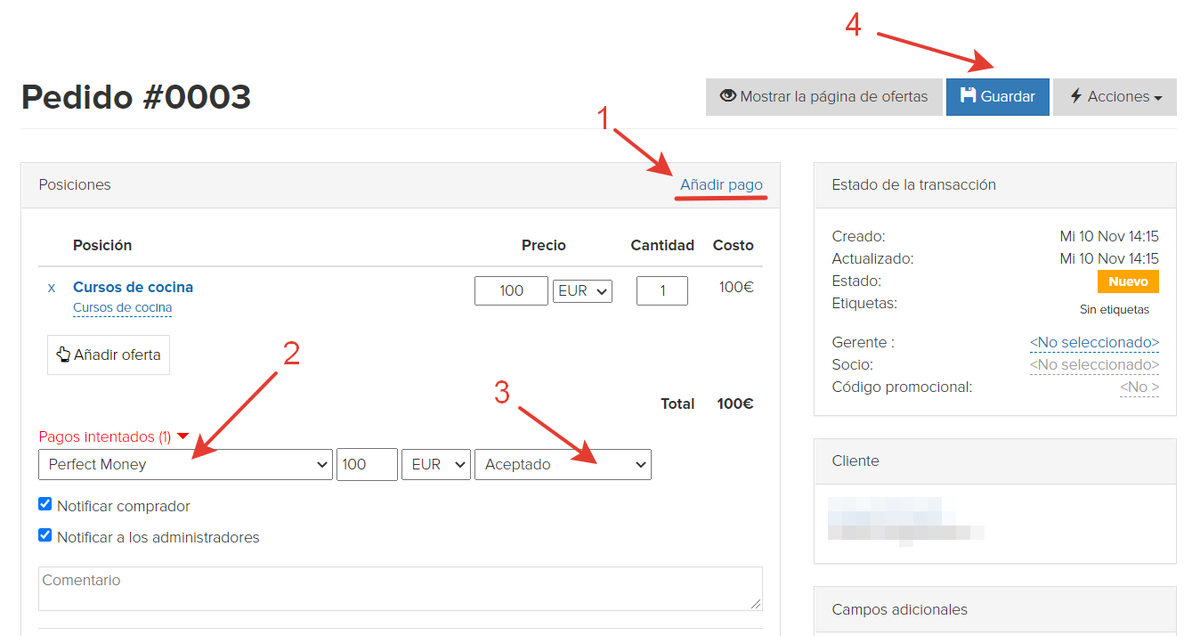Screen dimensions: 1200x636
Task: Remove Cursos de cocina position with x
Action: (52, 288)
